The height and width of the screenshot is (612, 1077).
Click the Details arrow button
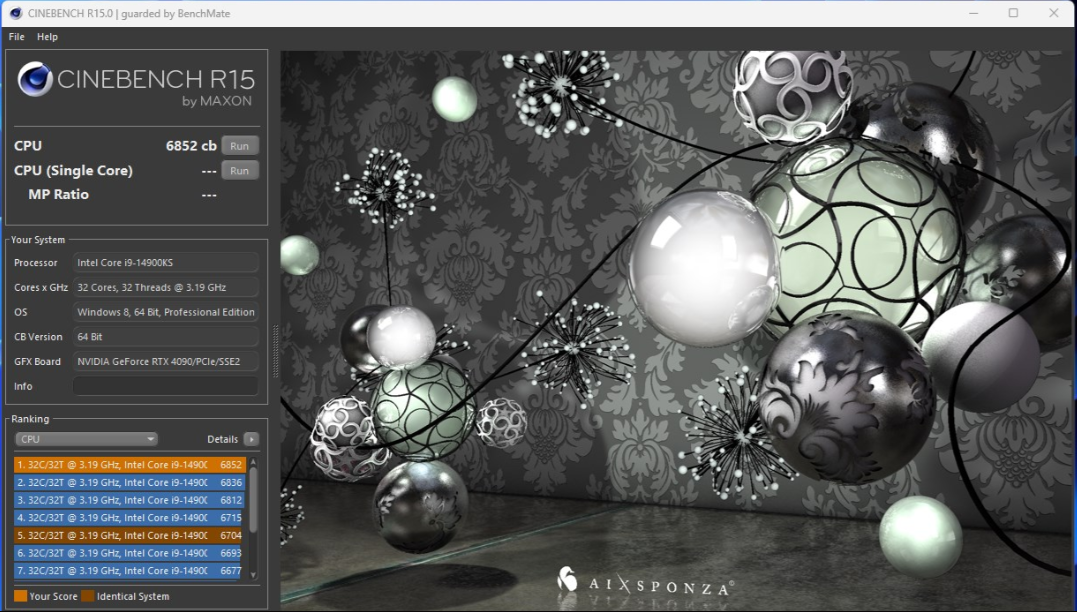[x=251, y=439]
